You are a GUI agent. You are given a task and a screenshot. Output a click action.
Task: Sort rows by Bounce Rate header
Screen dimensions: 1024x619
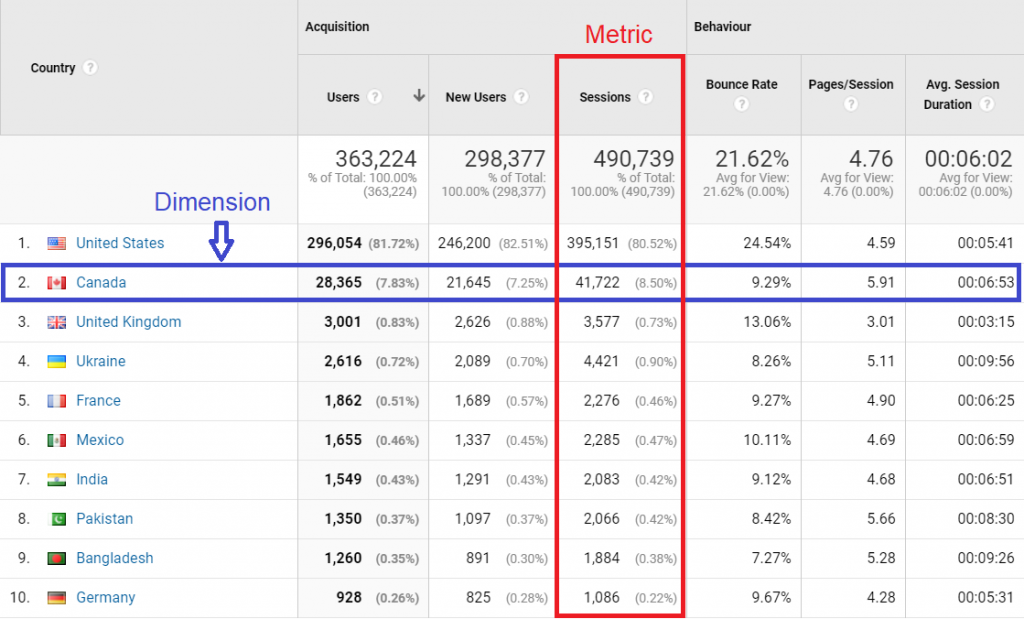(x=742, y=84)
